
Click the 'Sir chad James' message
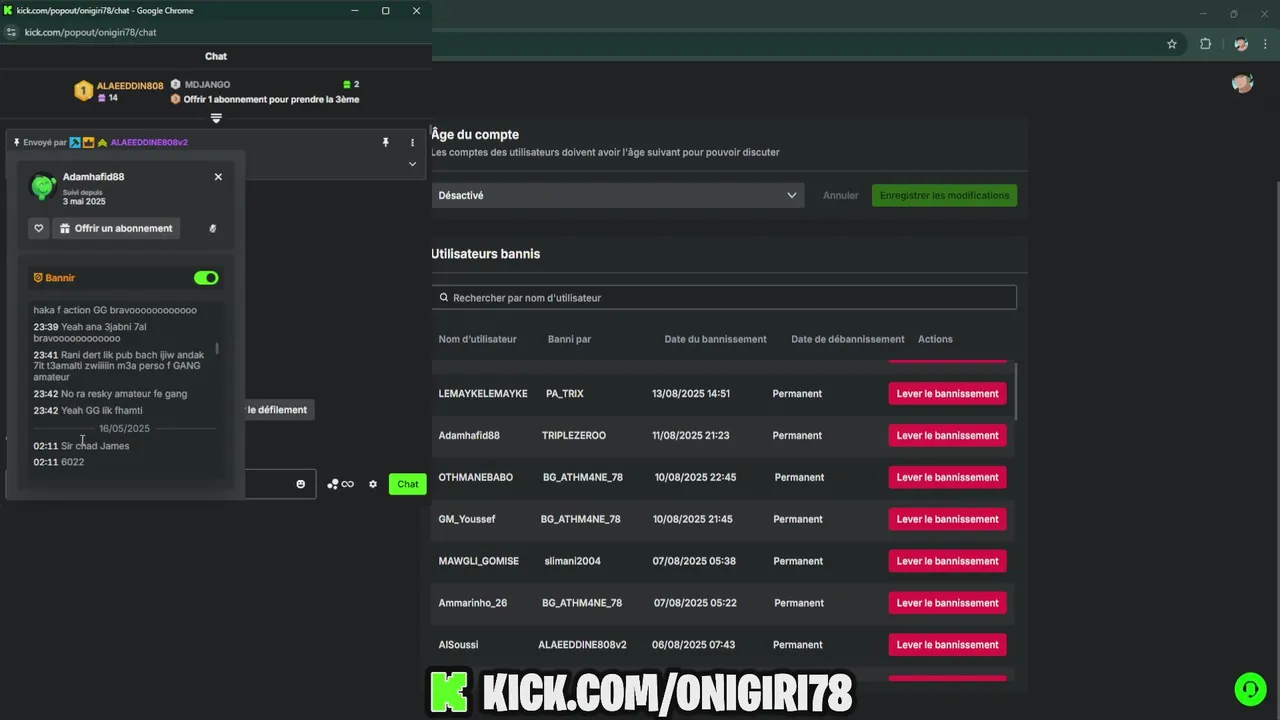tap(95, 446)
